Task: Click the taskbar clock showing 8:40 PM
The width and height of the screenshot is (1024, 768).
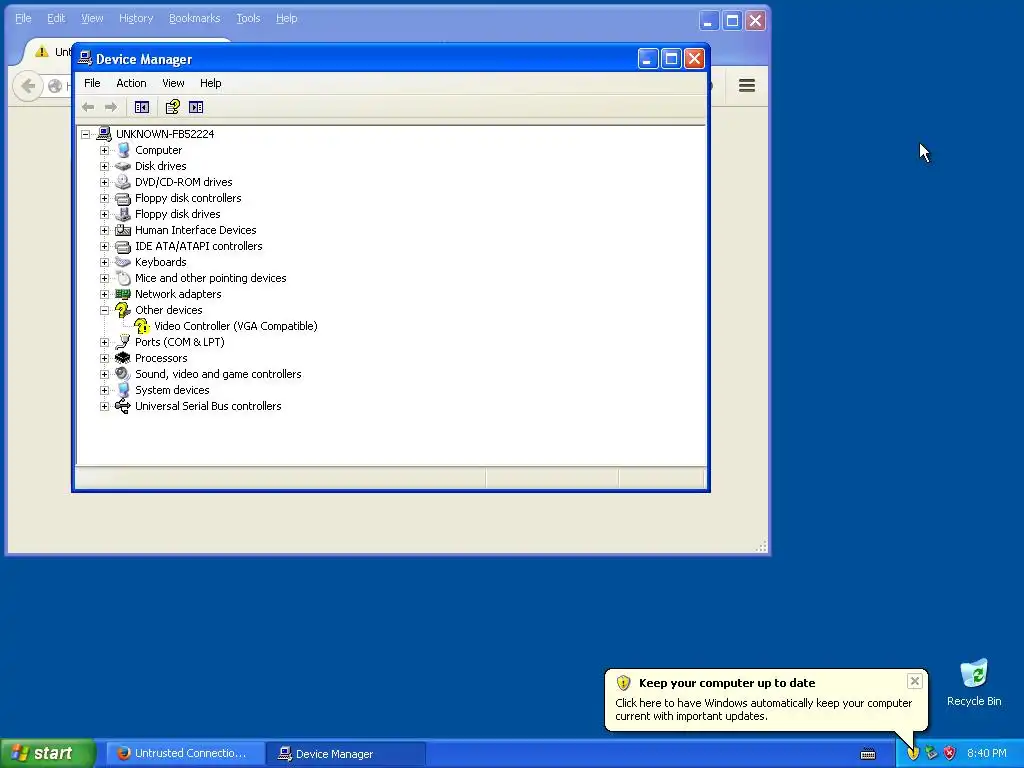Action: 987,754
